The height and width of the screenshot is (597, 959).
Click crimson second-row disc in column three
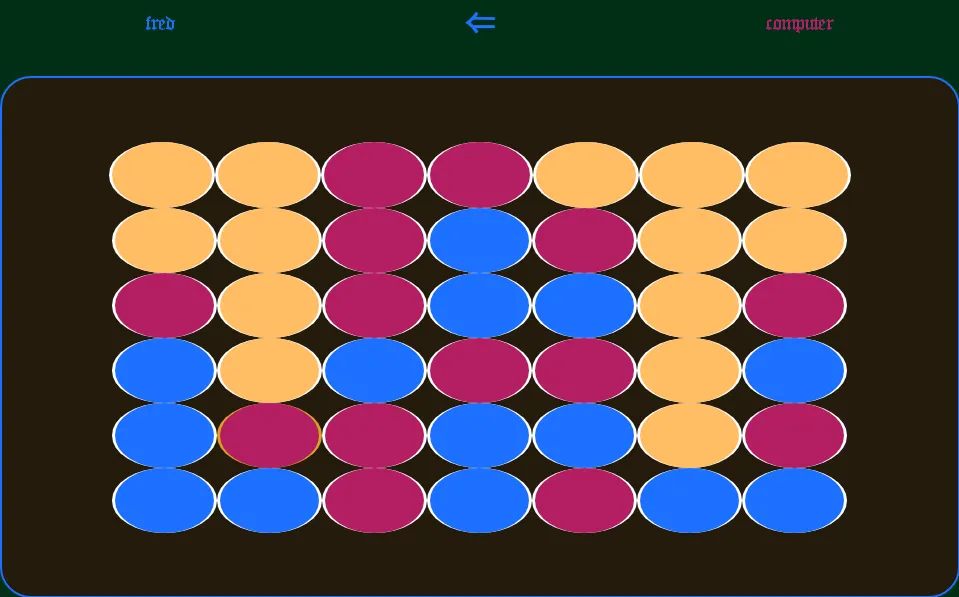point(374,240)
